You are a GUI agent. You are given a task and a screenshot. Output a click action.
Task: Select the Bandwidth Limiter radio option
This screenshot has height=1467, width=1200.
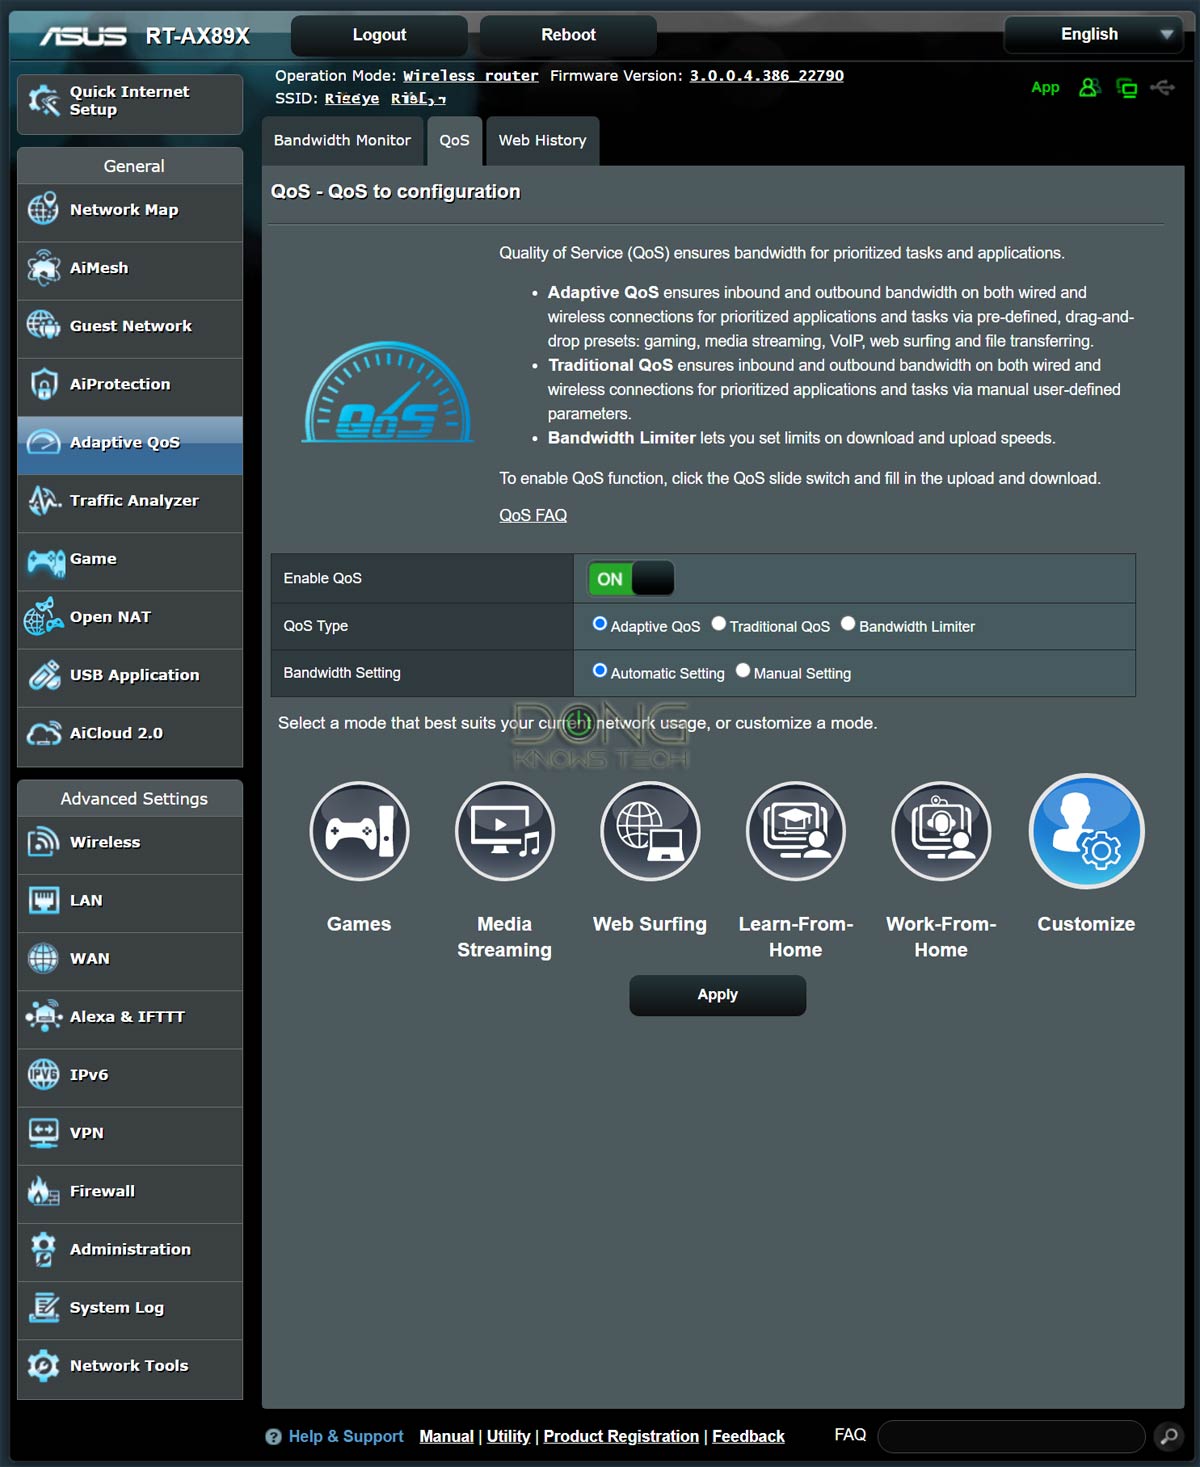848,624
